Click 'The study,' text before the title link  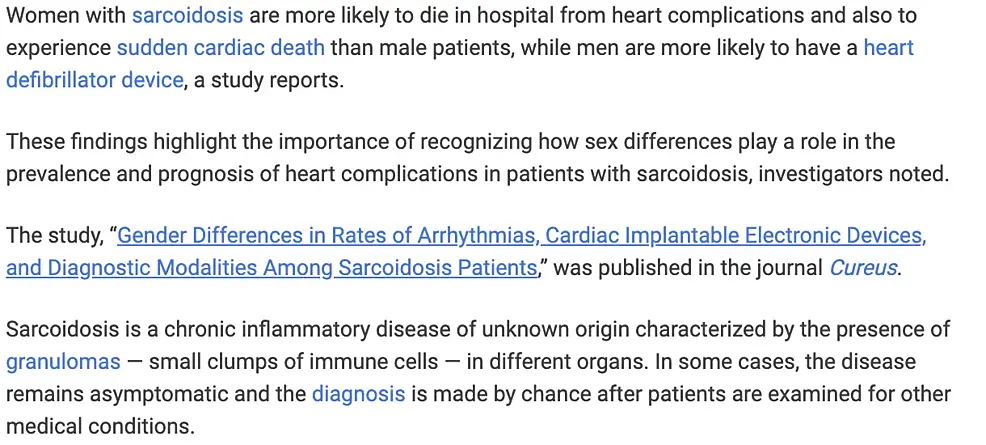(x=54, y=237)
